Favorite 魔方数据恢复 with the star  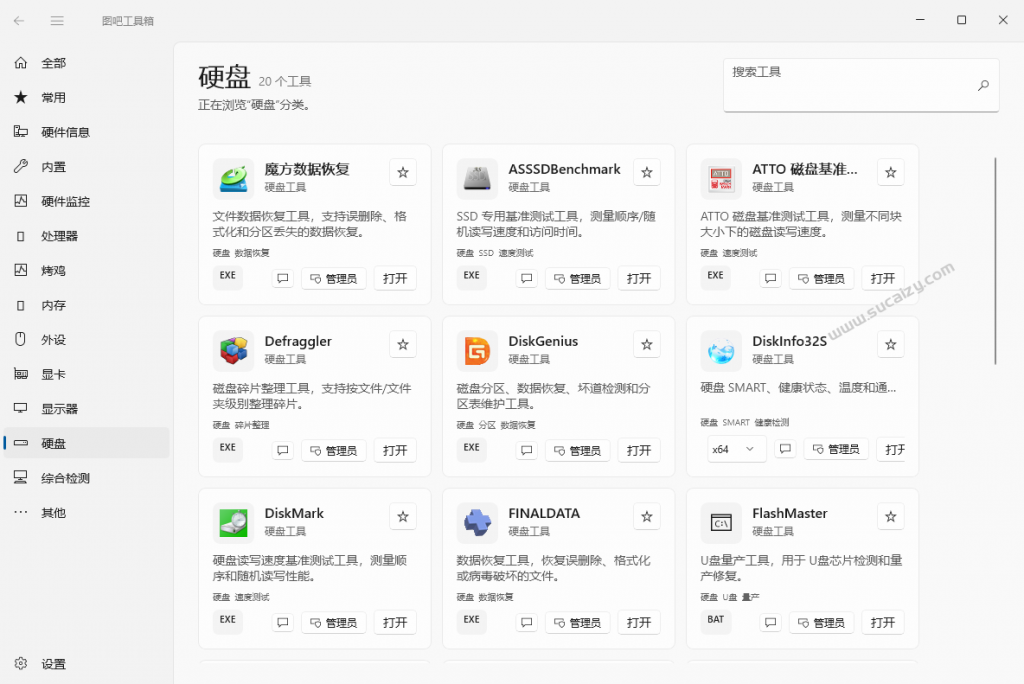click(x=403, y=172)
